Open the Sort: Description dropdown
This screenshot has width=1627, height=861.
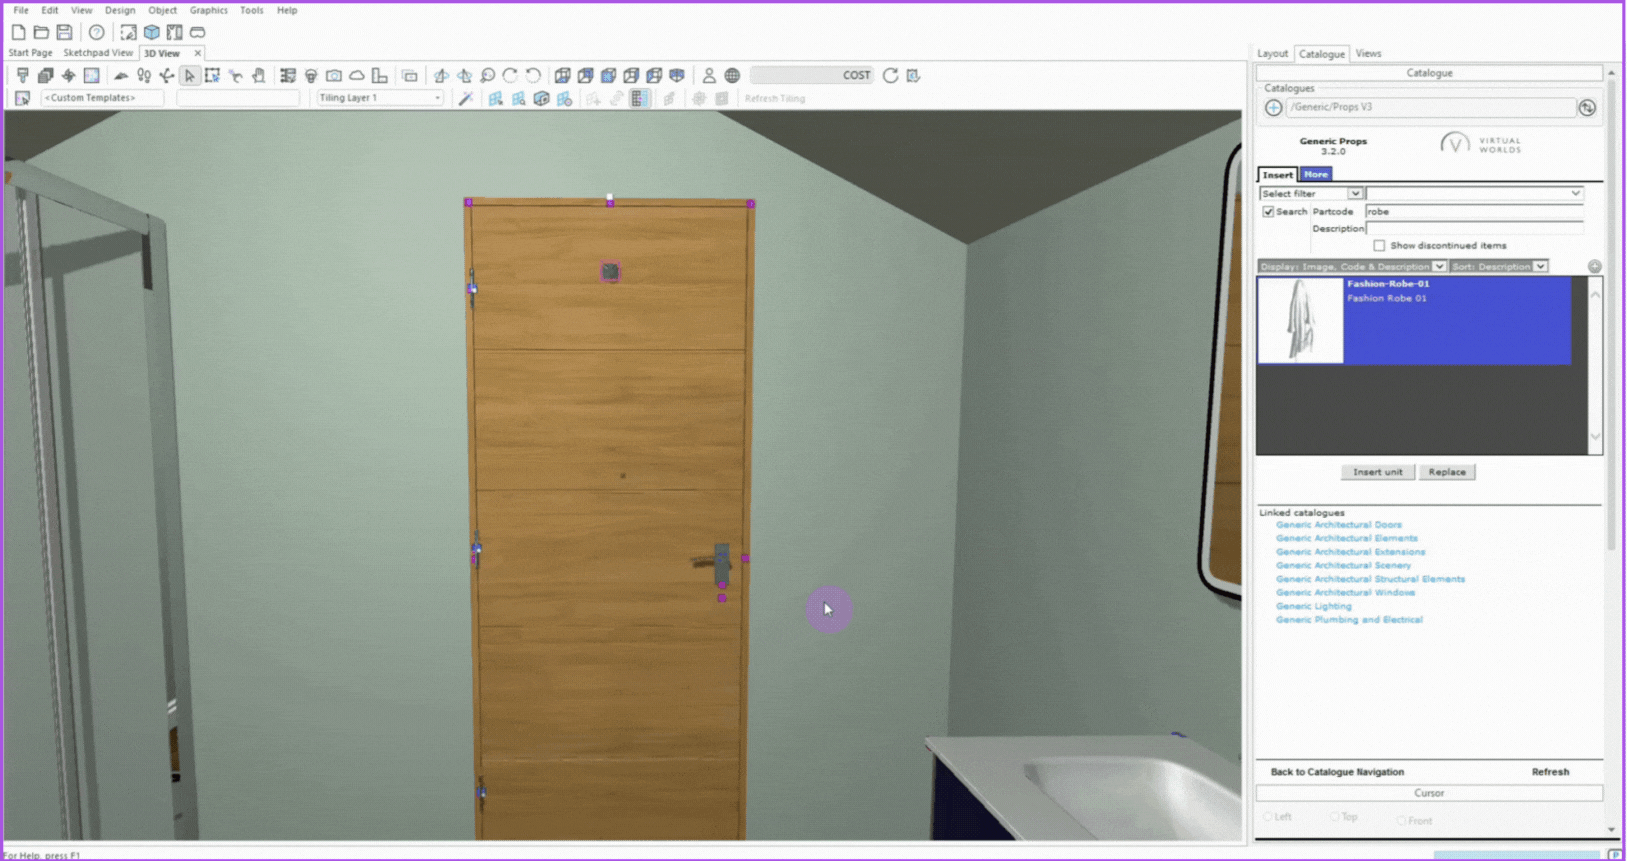click(x=1498, y=267)
